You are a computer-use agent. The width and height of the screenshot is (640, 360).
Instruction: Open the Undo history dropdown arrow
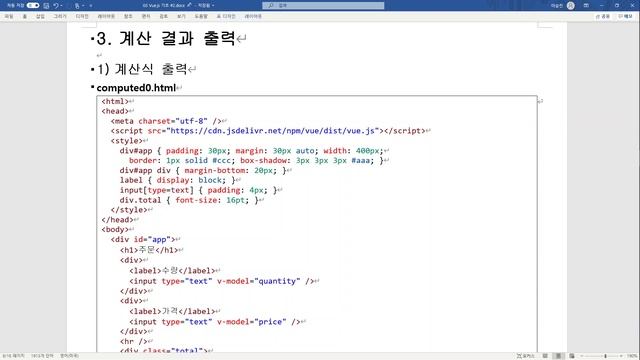[x=62, y=6]
